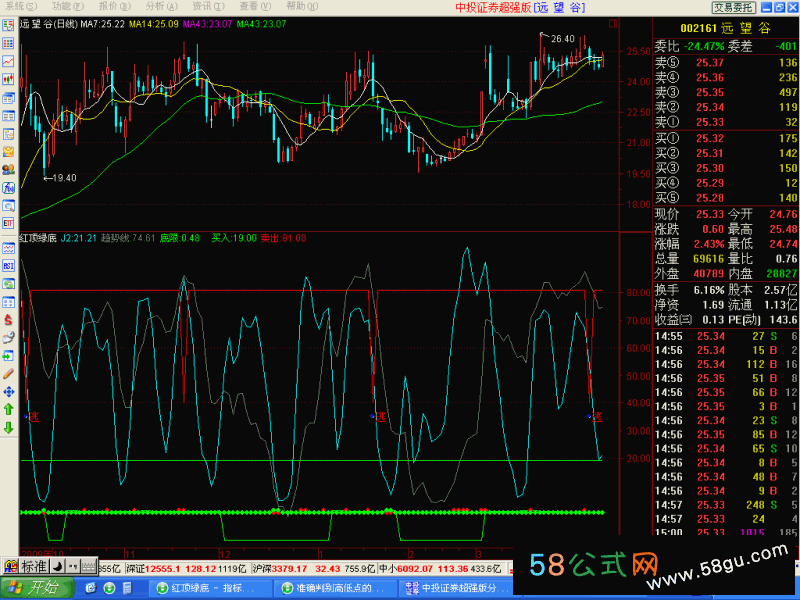Select the orange pencil drawing tool

pos(8,374)
